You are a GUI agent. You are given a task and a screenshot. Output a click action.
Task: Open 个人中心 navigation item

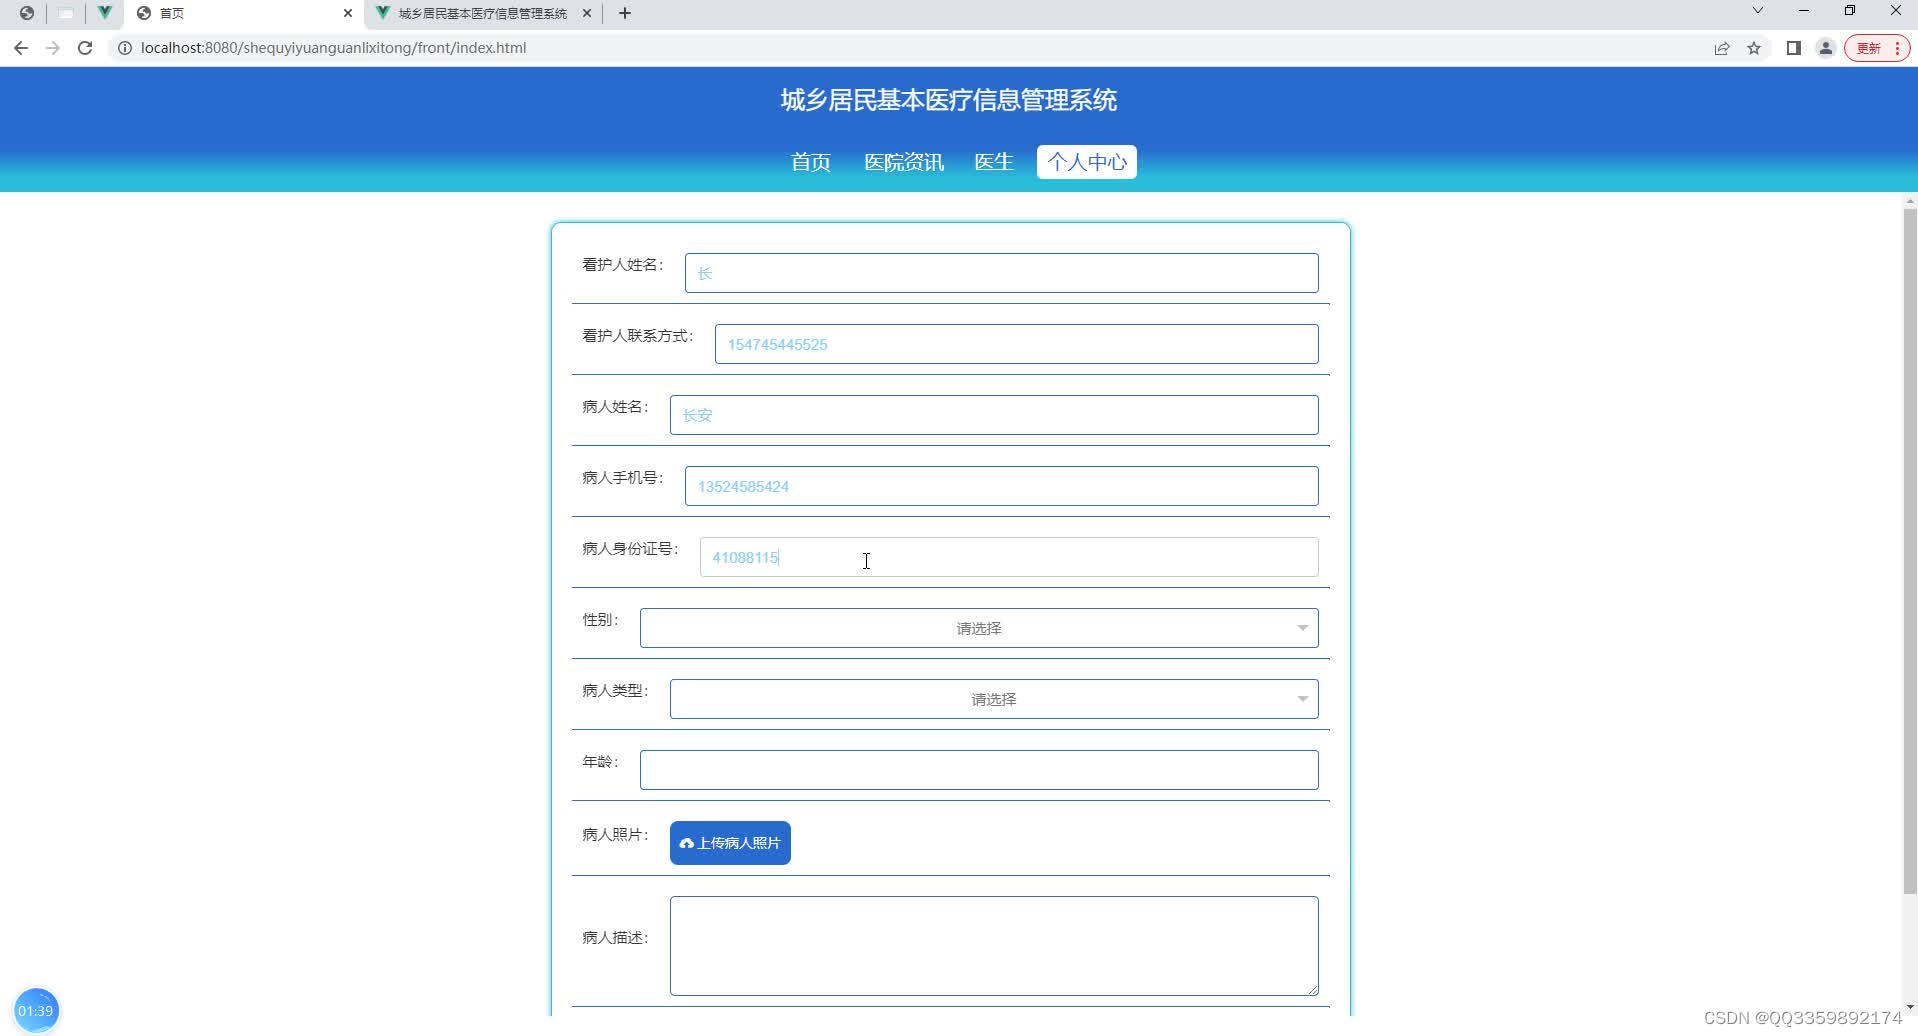coord(1087,162)
